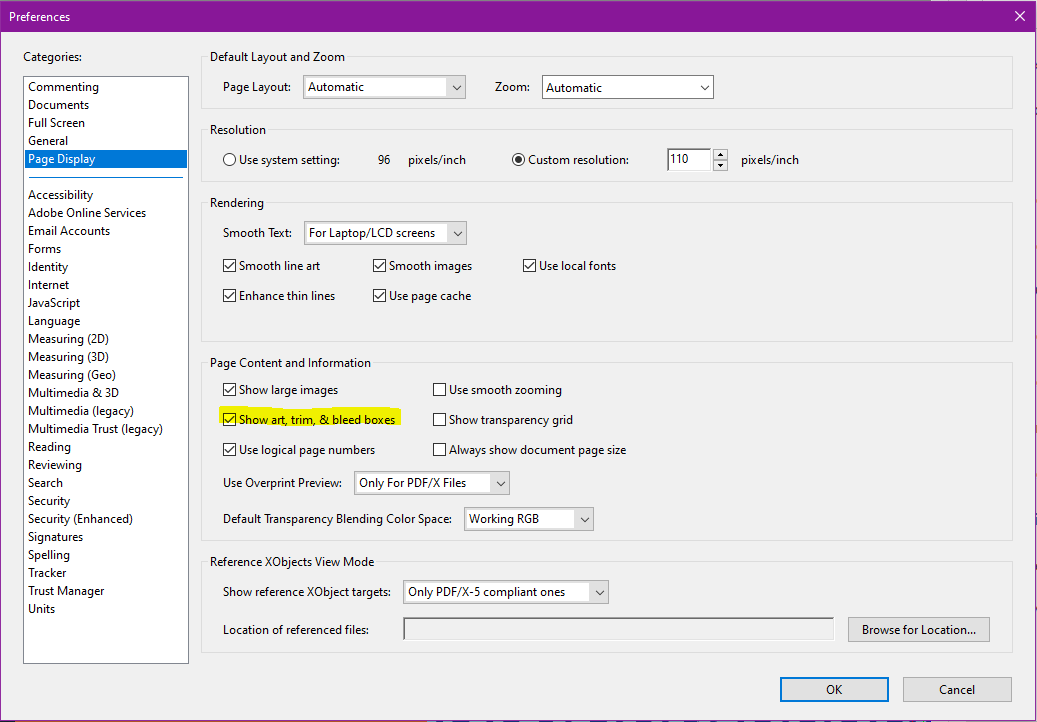Select the Reviewing category
The image size is (1037, 722).
pos(55,464)
